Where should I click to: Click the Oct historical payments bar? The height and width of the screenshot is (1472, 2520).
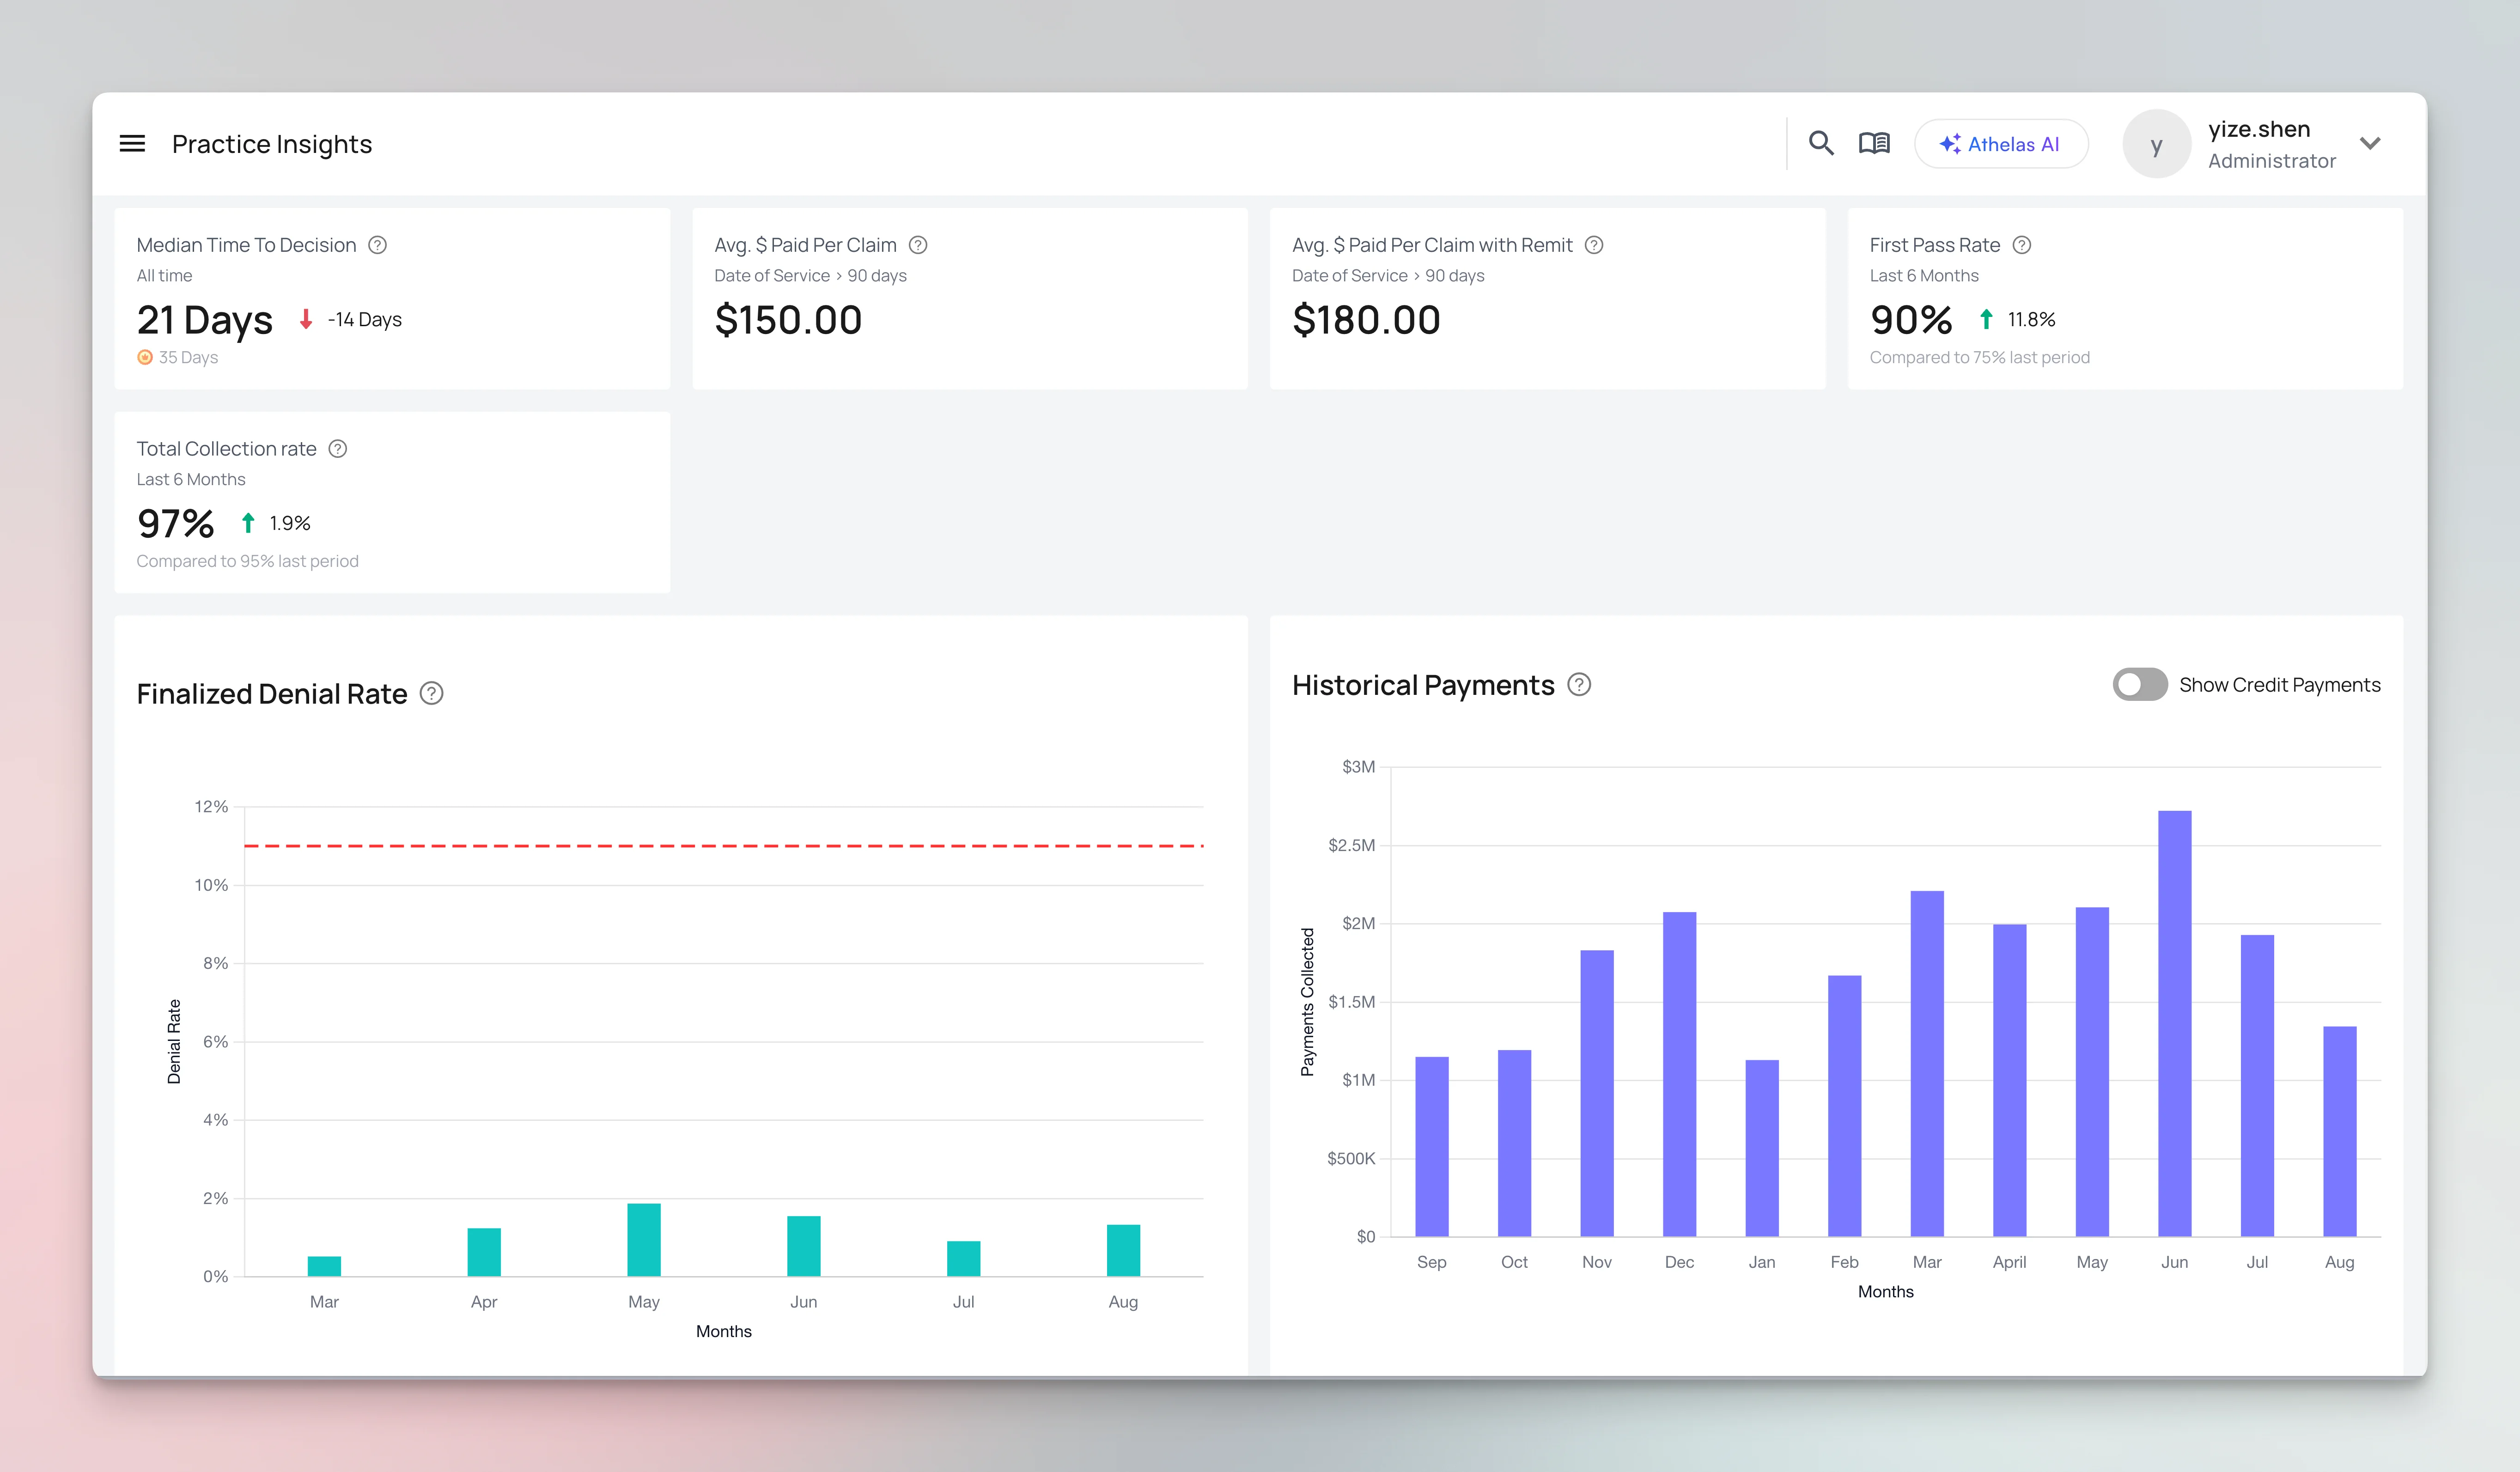(x=1515, y=1143)
